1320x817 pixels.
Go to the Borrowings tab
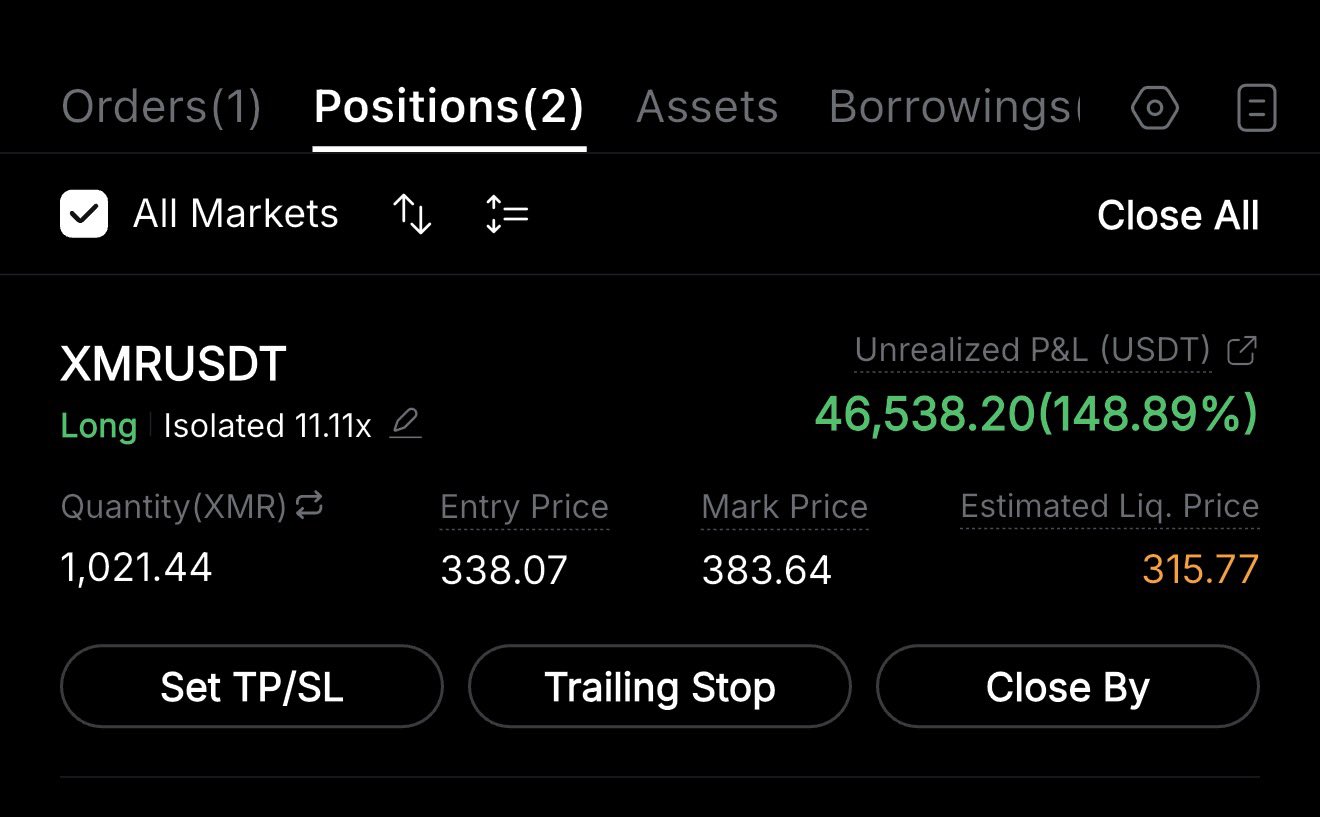[x=954, y=107]
